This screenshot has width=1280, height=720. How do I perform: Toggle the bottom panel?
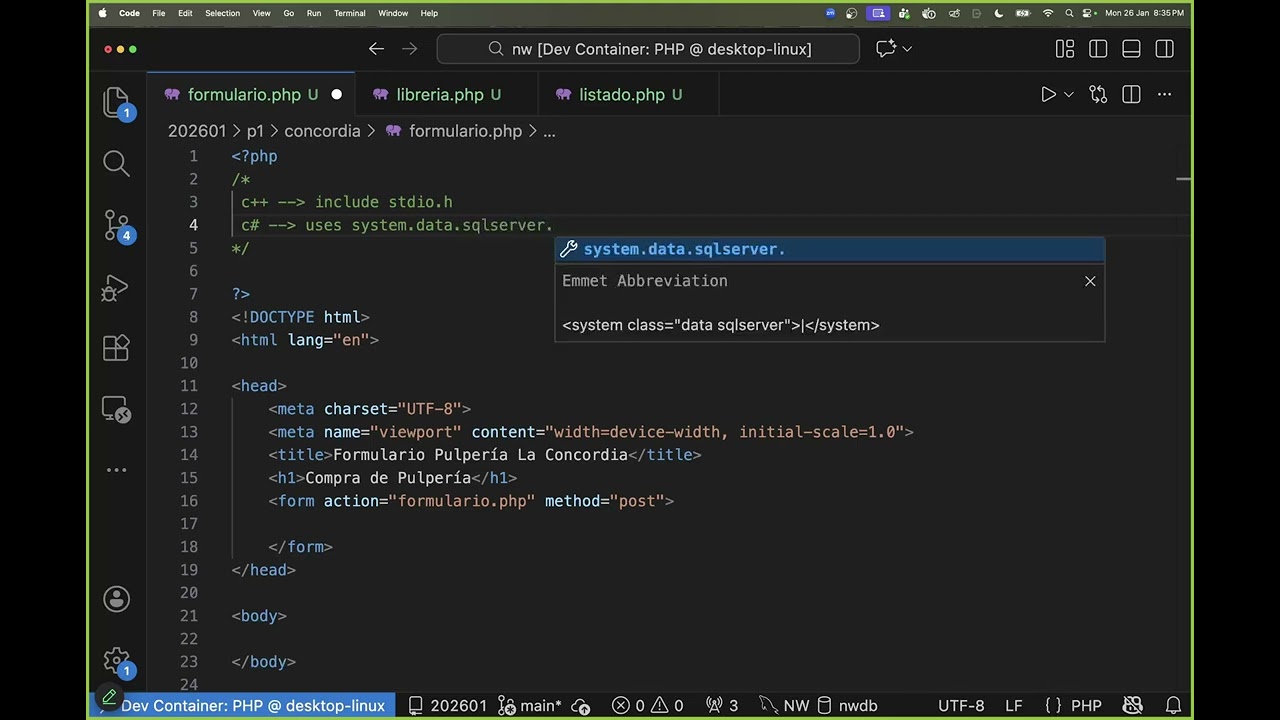point(1131,49)
